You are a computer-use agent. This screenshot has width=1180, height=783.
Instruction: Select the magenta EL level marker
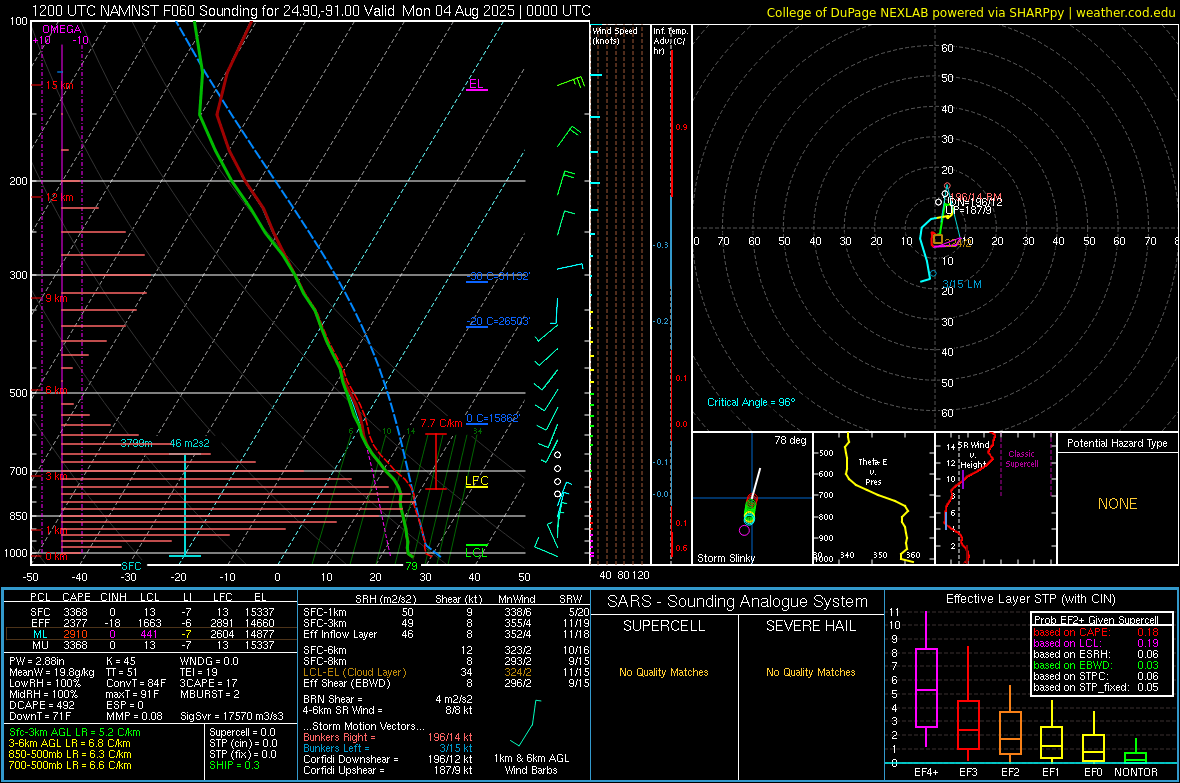pos(476,84)
